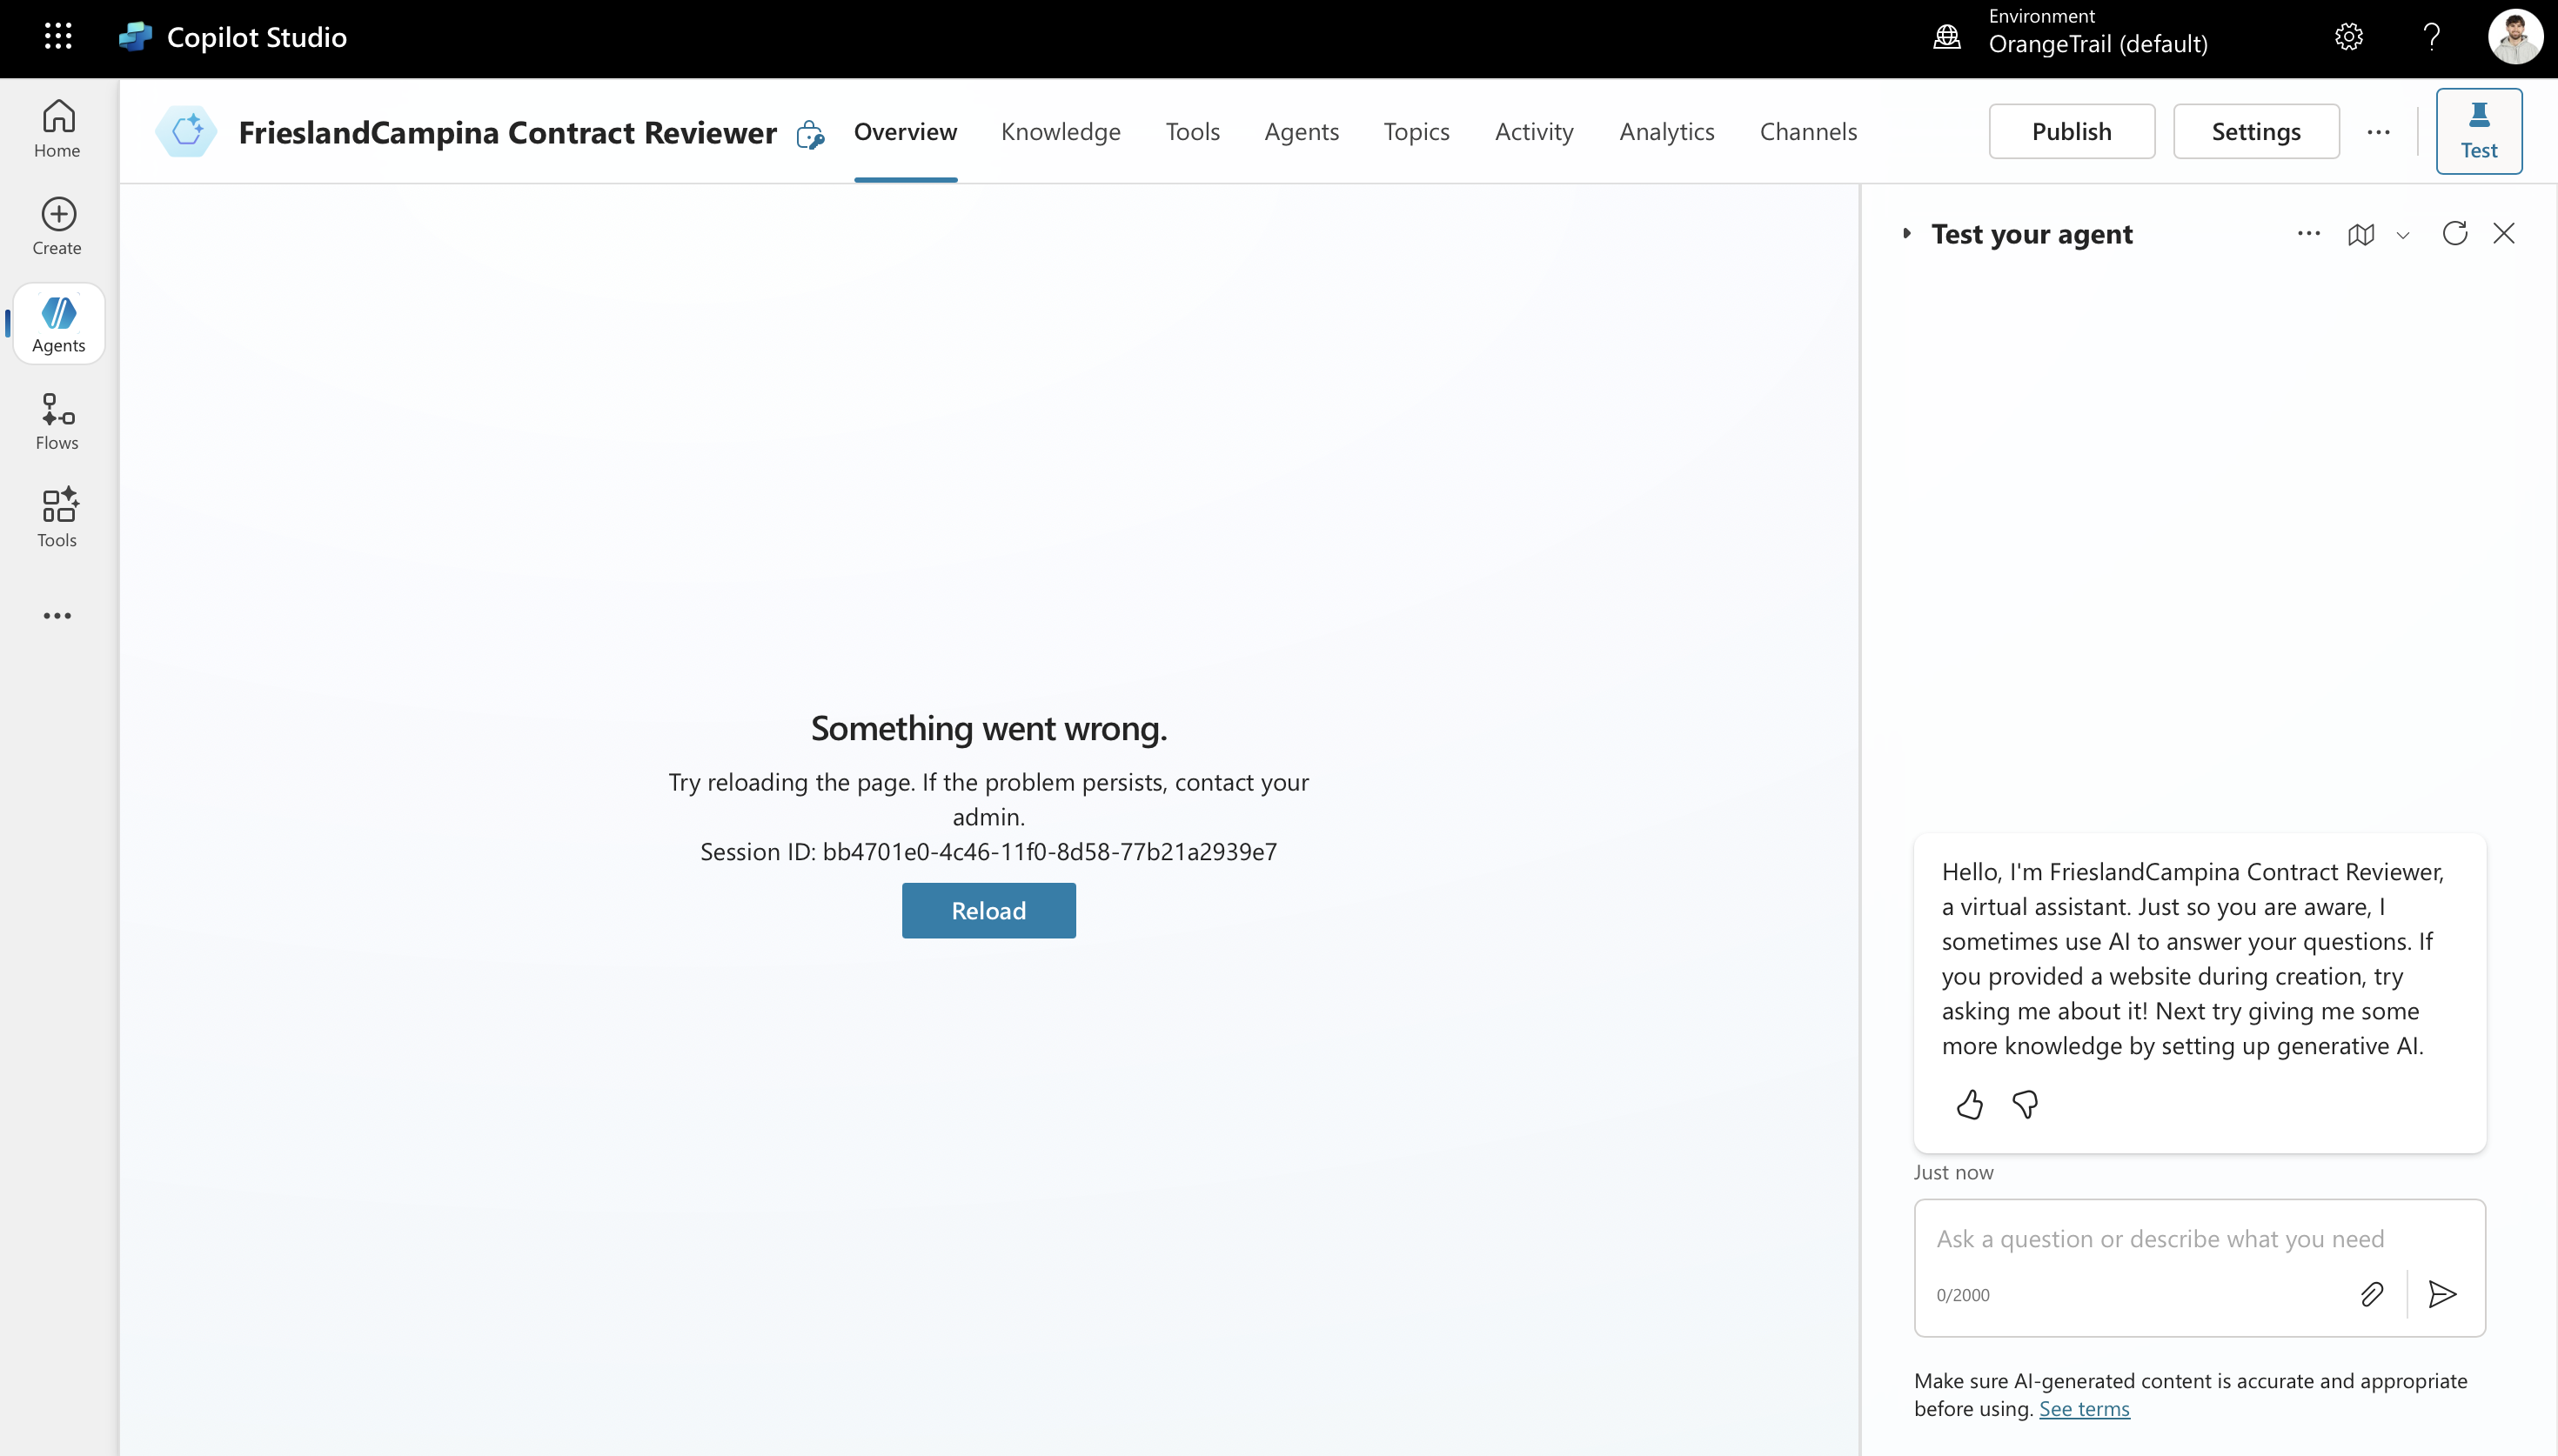Switch to the Analytics tab
The width and height of the screenshot is (2558, 1456).
click(x=1667, y=131)
